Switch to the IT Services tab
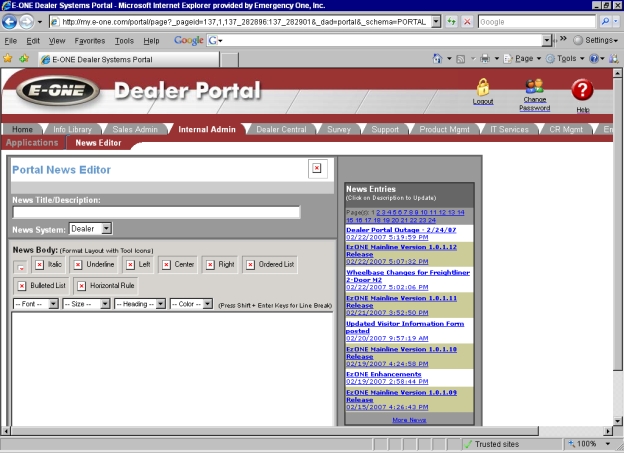This screenshot has width=624, height=453. tap(509, 129)
